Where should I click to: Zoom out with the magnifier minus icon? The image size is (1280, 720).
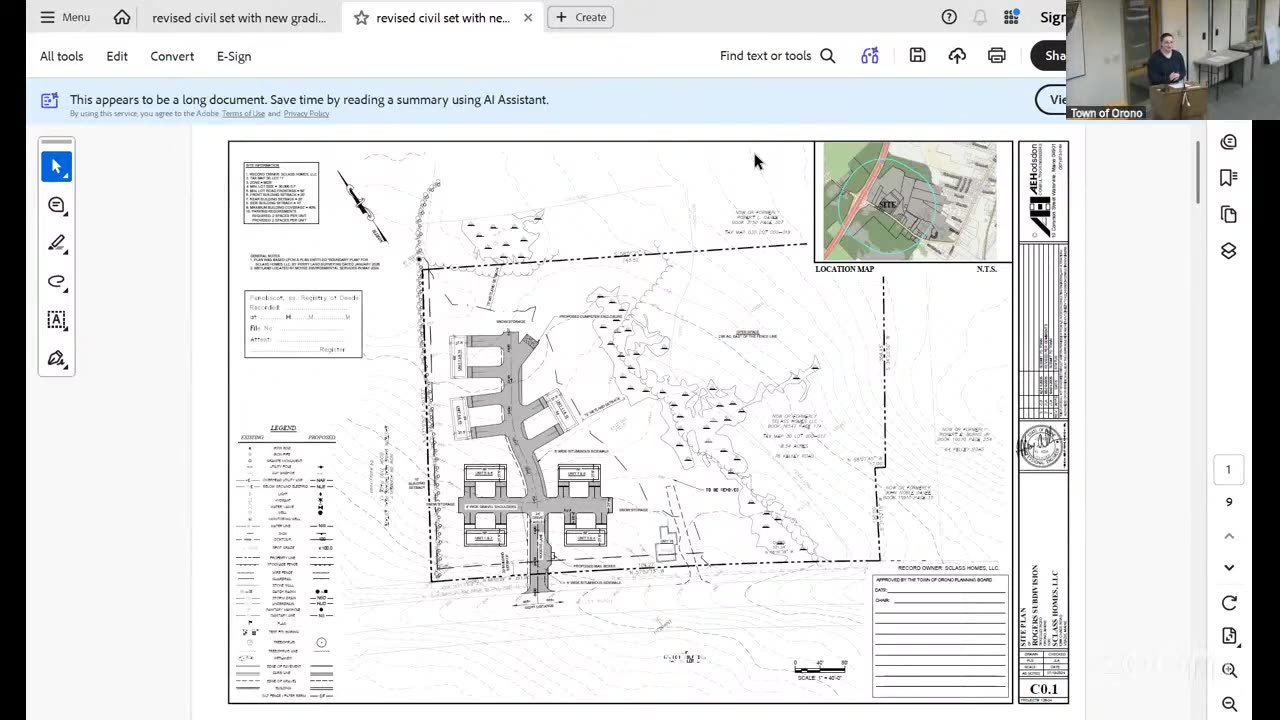[1229, 704]
